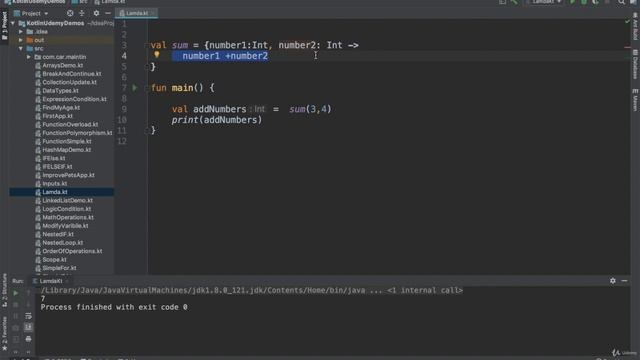
Task: Open the Maven side tool window
Action: [635, 100]
